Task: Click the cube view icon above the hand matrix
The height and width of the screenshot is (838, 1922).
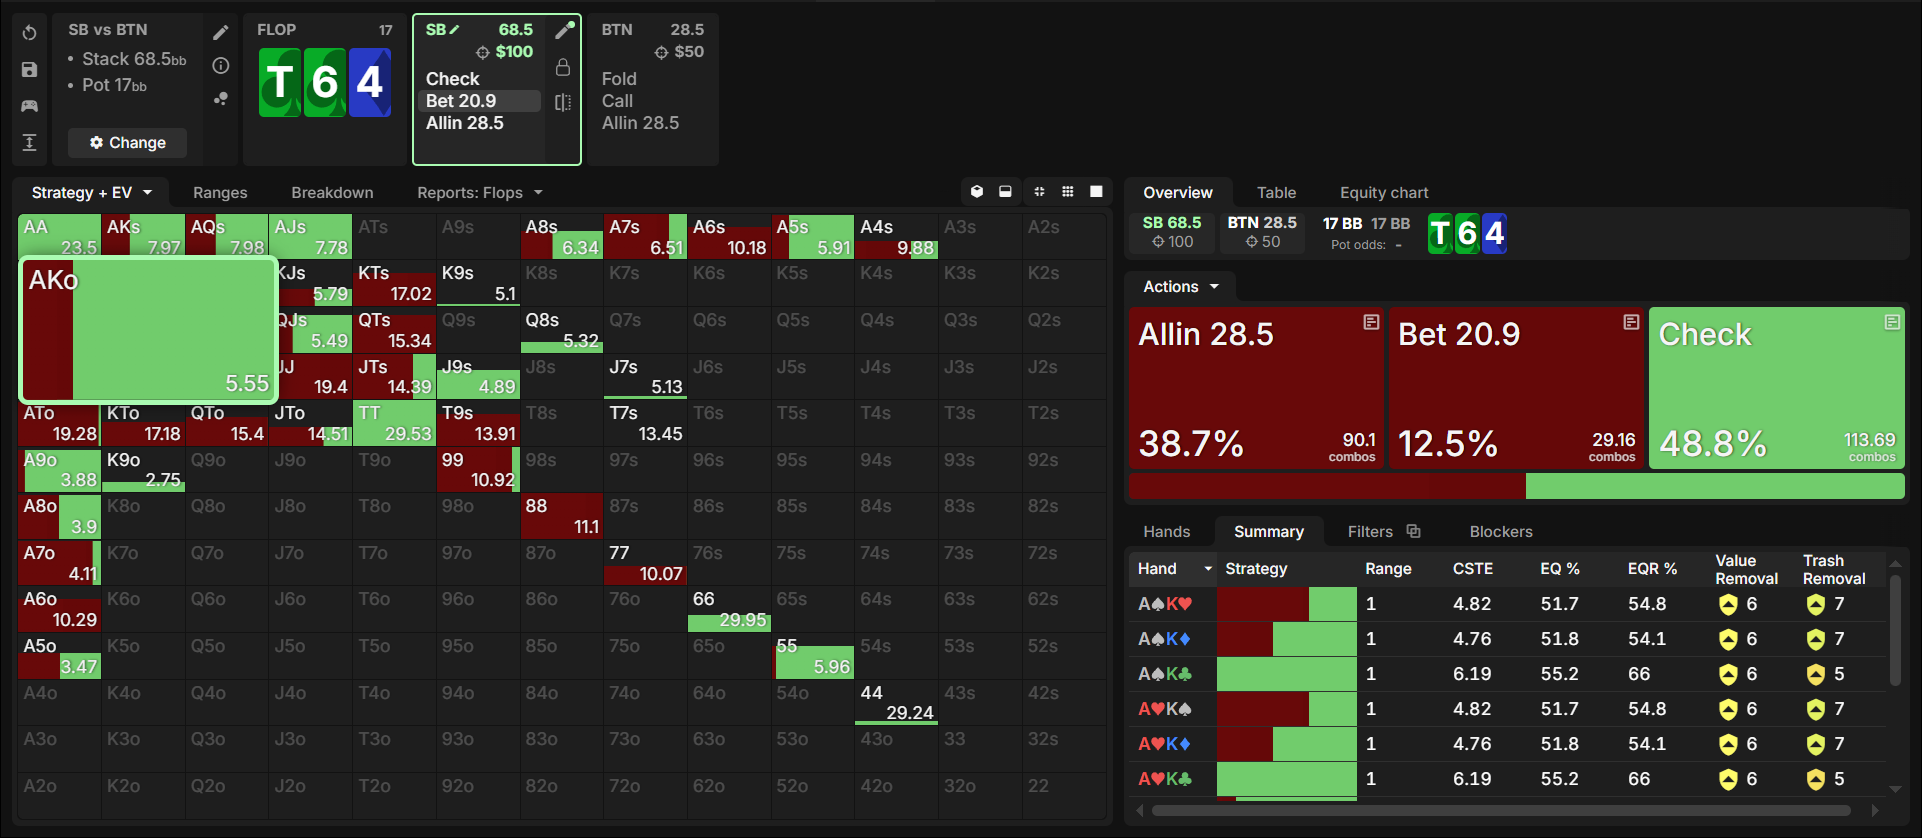Action: coord(977,191)
